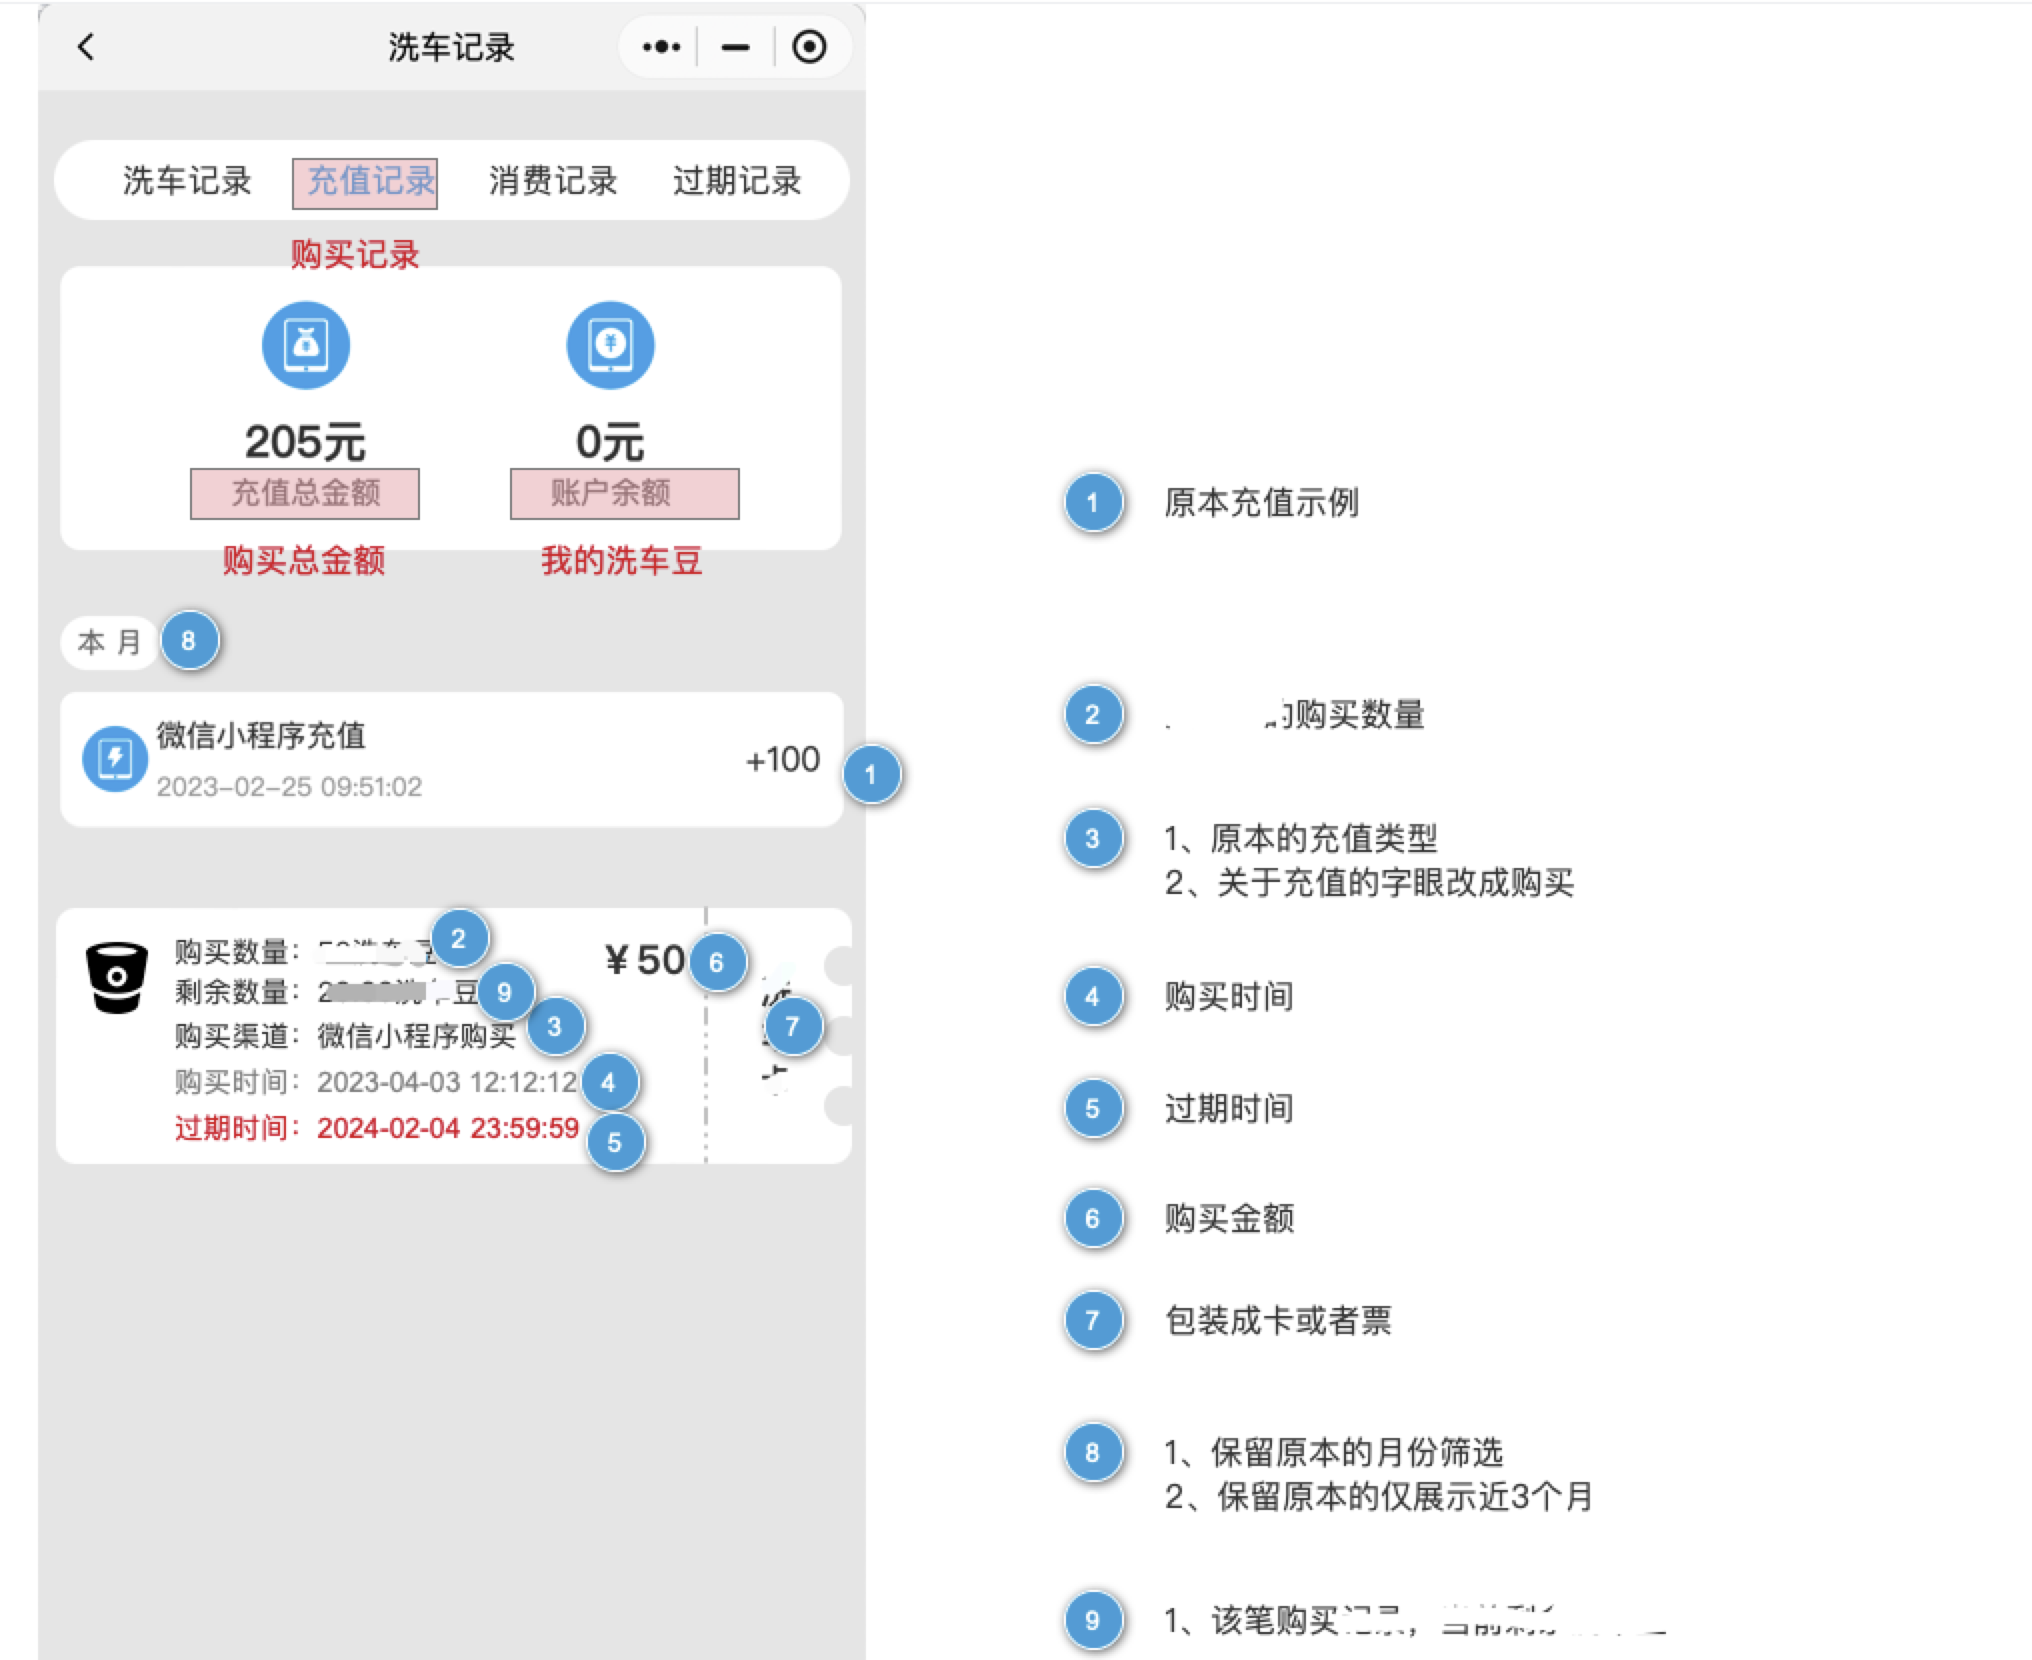Click the red 购买记录 annotation text
This screenshot has height=1660, width=2032.
click(x=355, y=254)
